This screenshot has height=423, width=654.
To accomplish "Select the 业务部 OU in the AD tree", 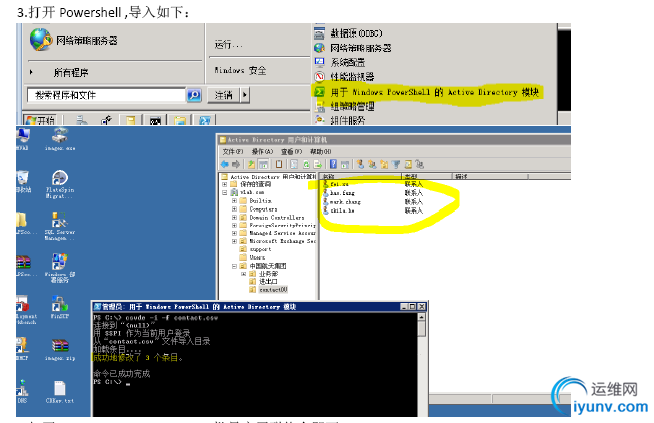I will [264, 274].
